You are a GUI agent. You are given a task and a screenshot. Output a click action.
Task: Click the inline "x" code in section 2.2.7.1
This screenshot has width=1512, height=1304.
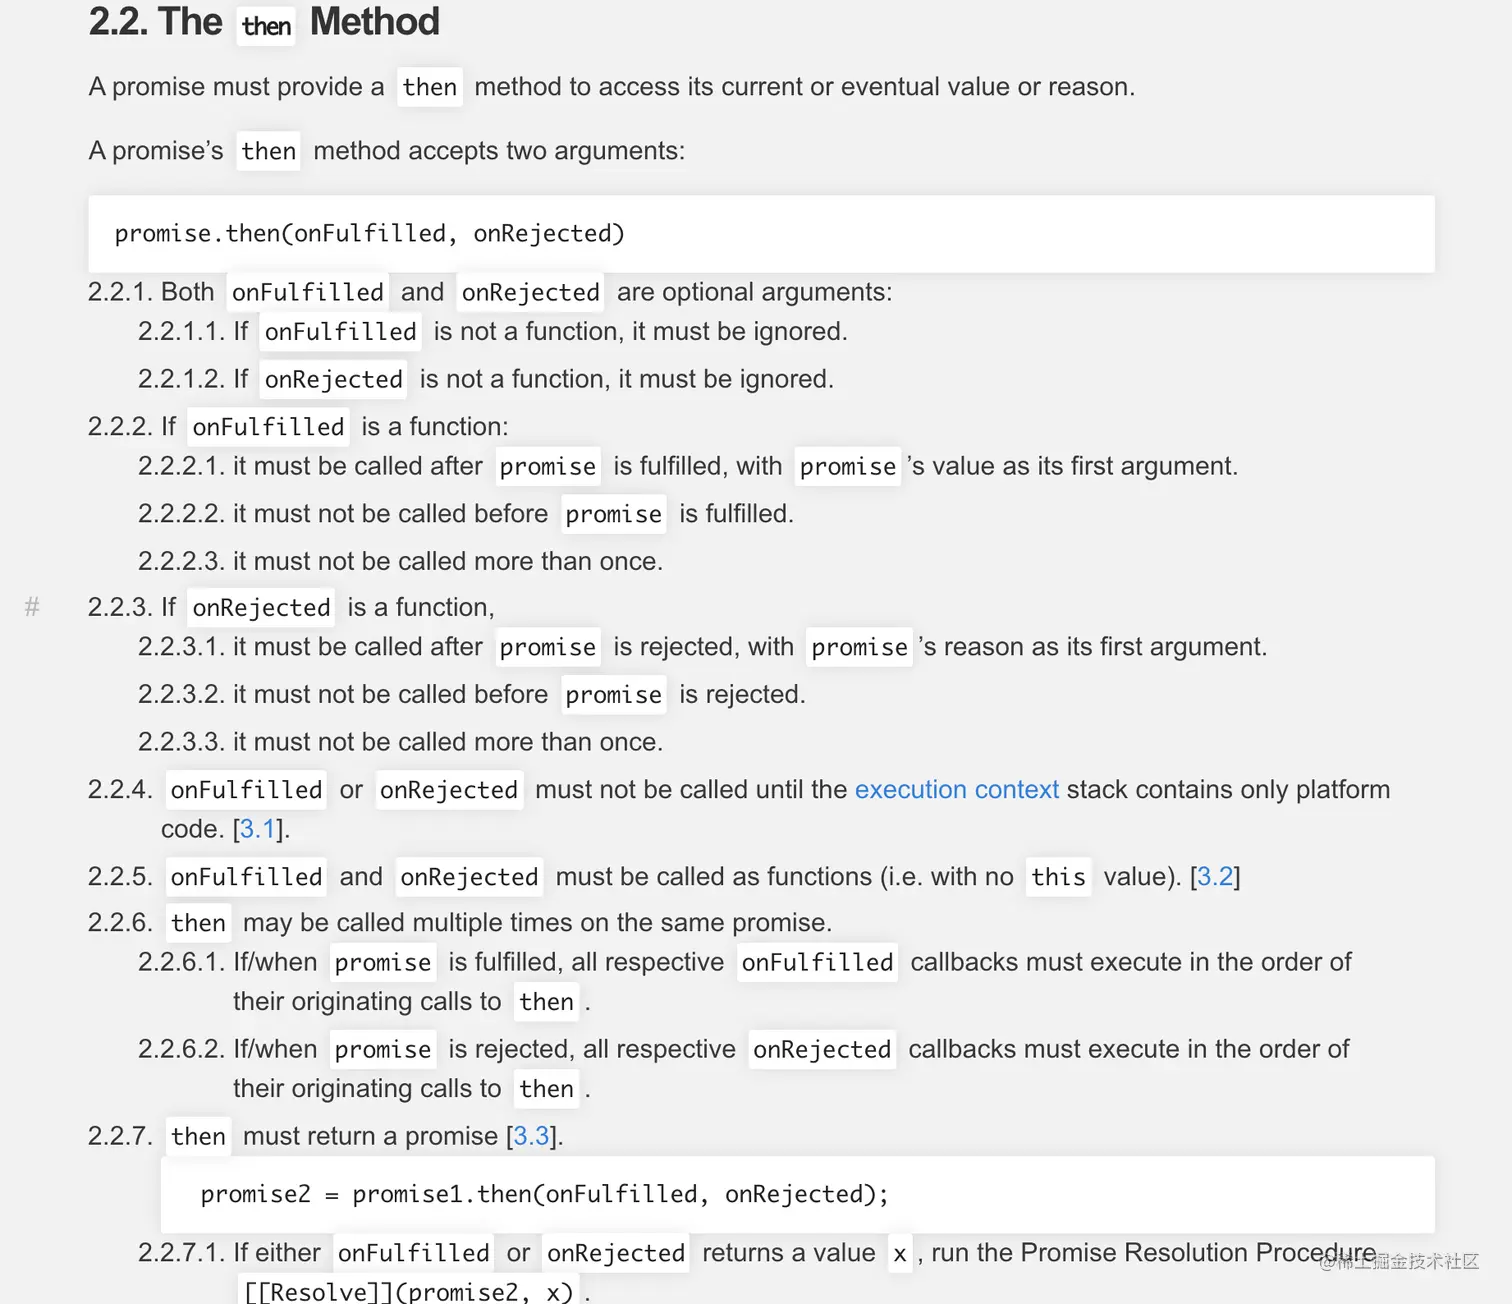[x=900, y=1254]
